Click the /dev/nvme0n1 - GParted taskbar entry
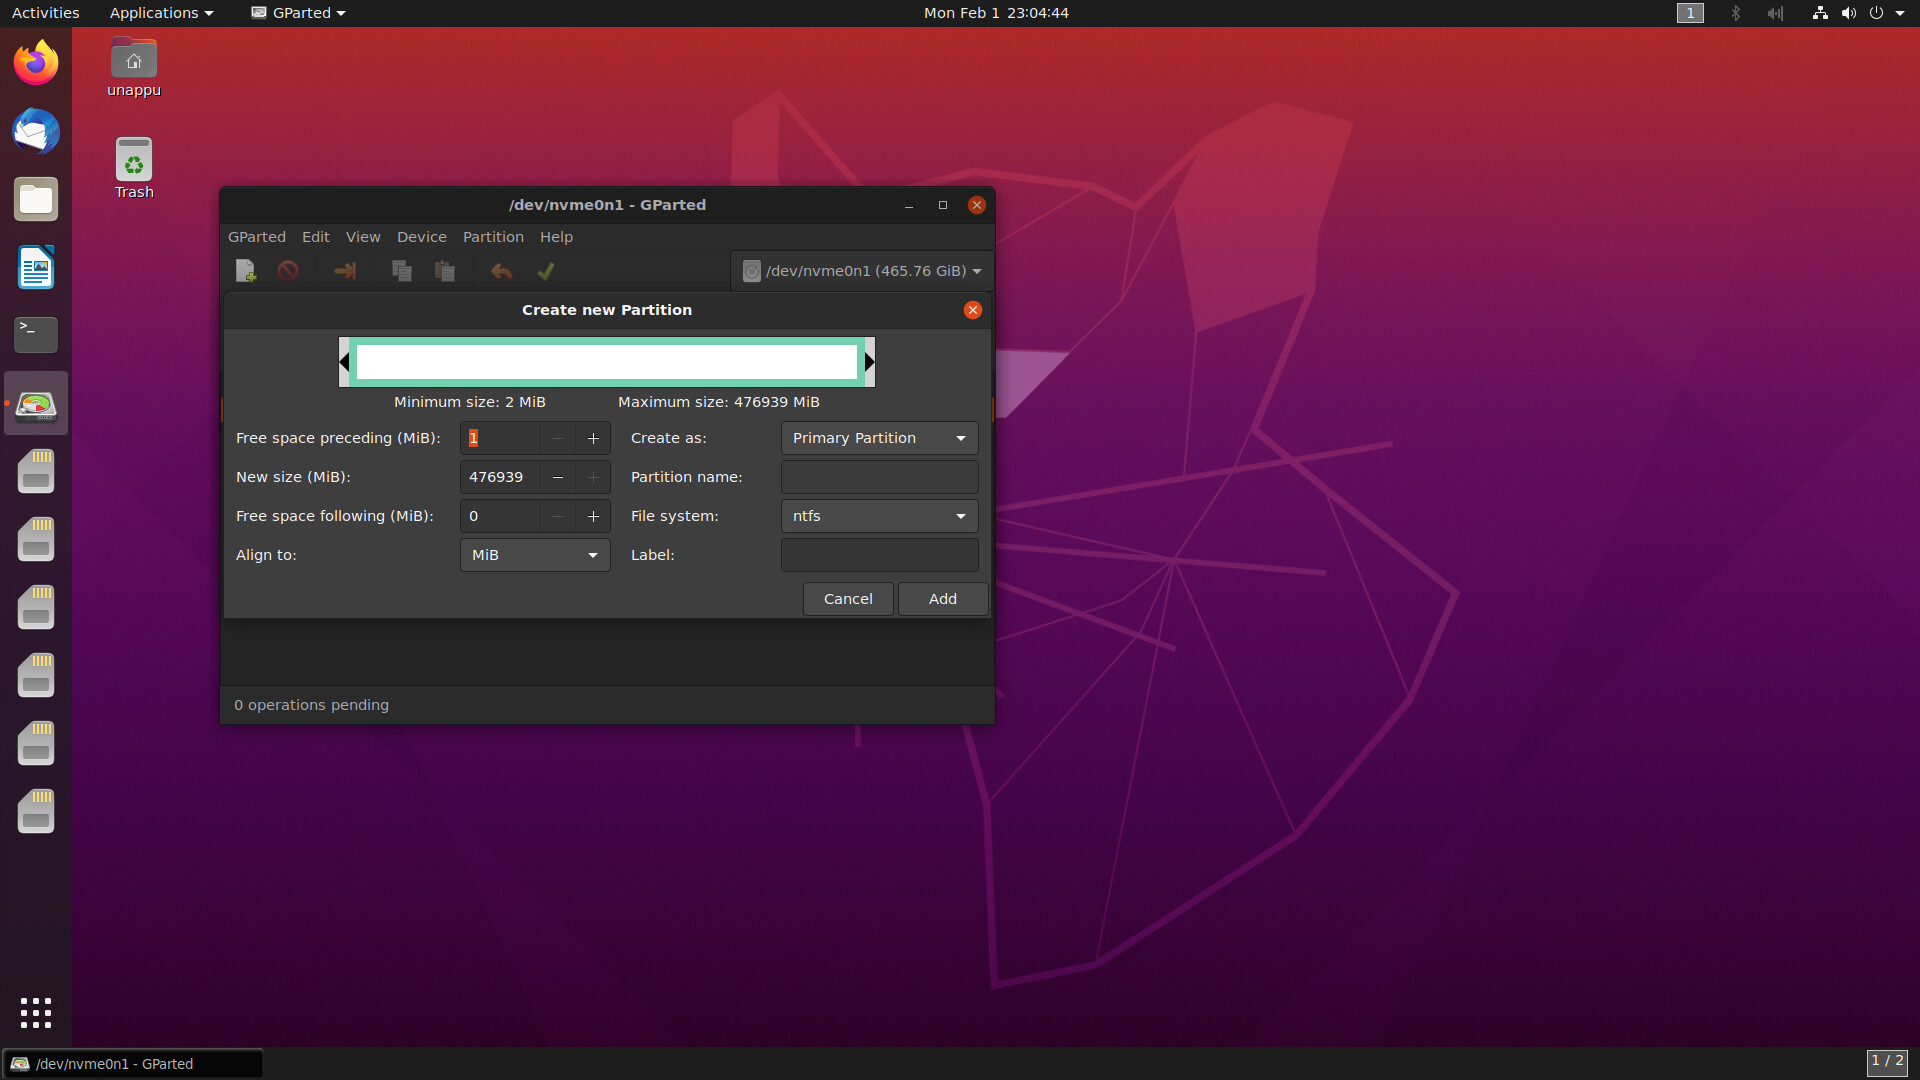The height and width of the screenshot is (1080, 1920). pos(133,1064)
